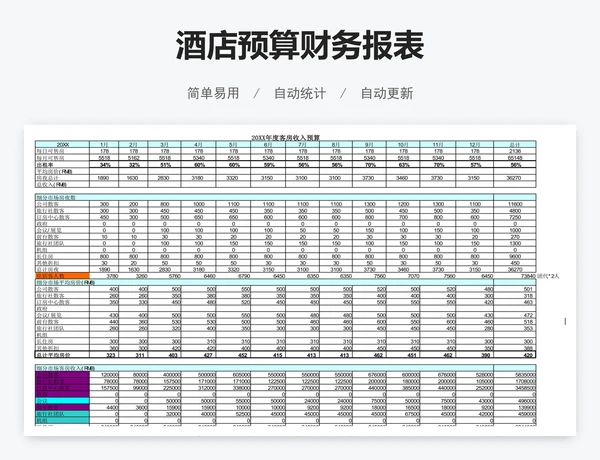
Task: Select the 9600 total cell for 长住房
Action: (515, 256)
